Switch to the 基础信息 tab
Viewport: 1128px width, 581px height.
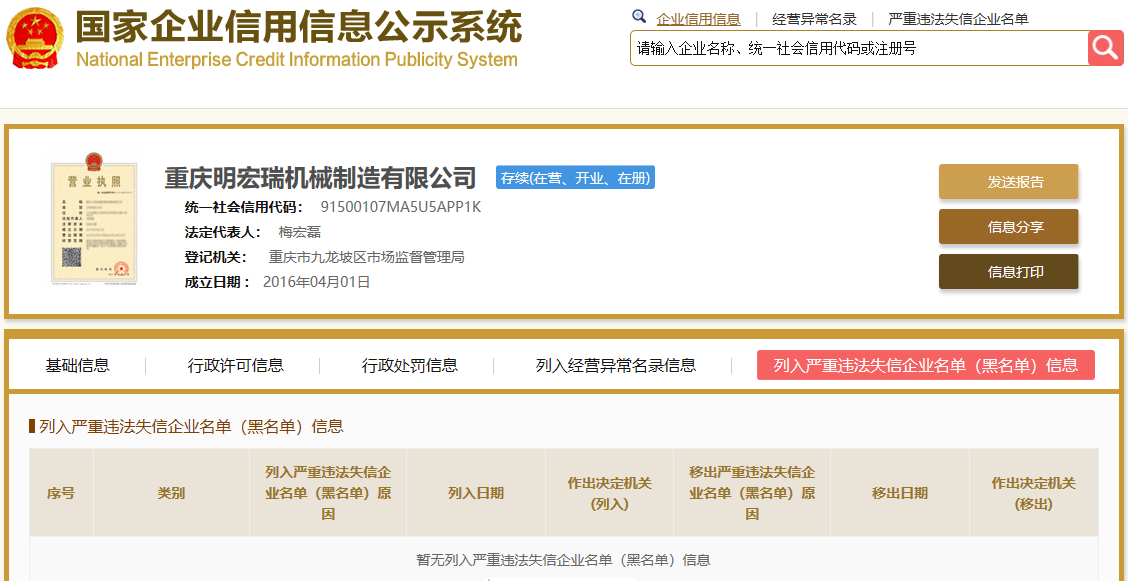78,365
